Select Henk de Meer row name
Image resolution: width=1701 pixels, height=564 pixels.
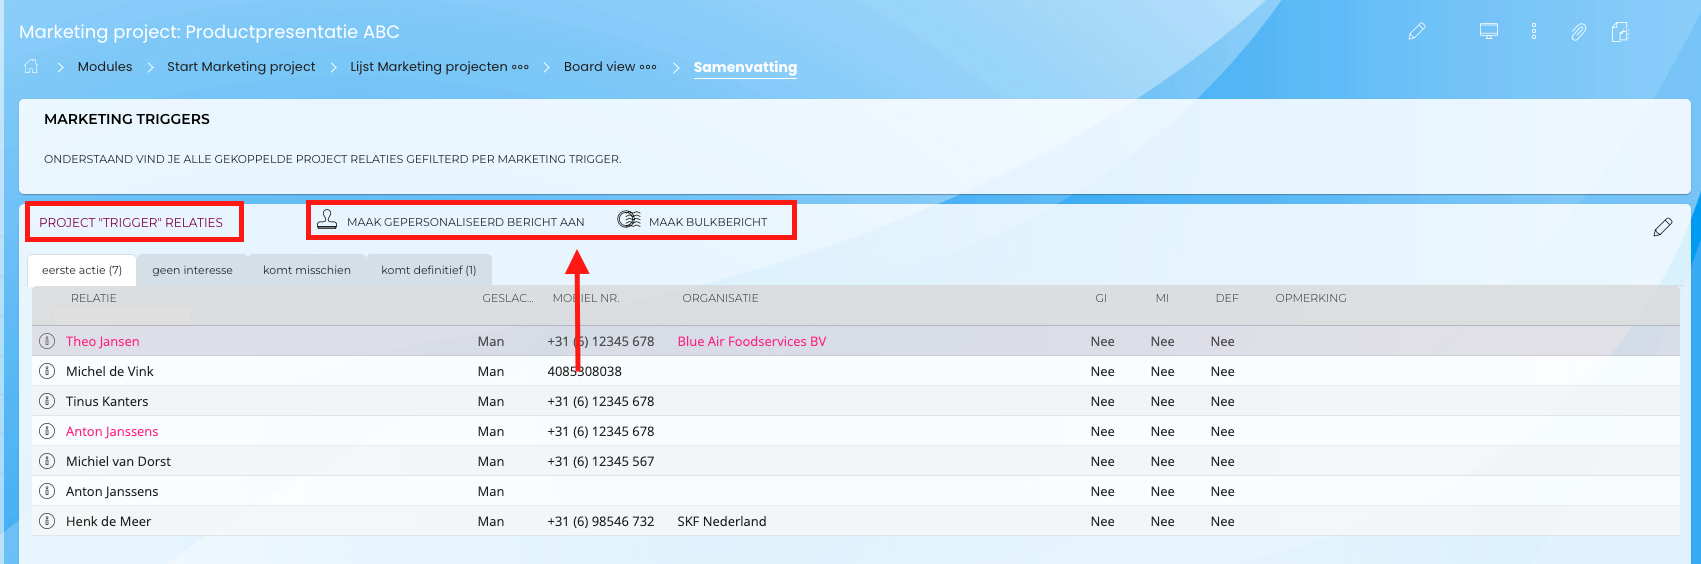click(108, 521)
